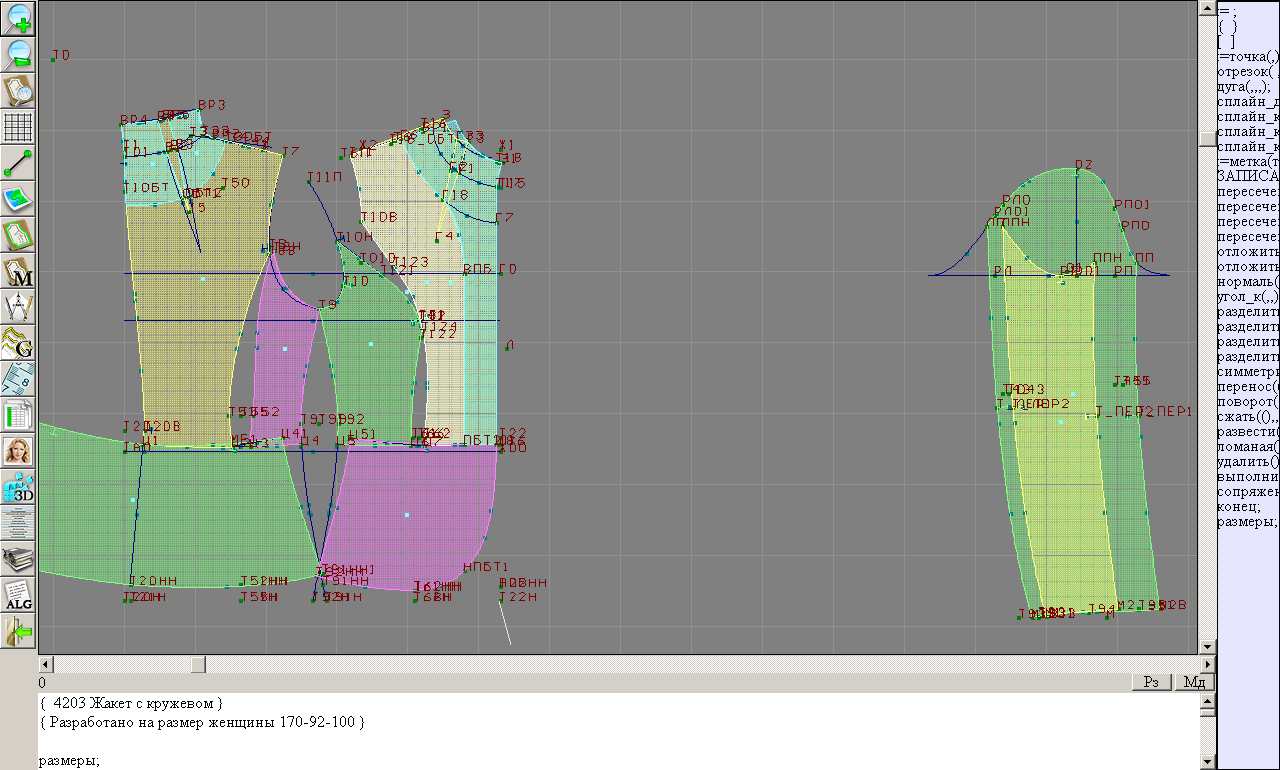Click the exit door arrow icon
Screen dimensions: 1280x770
pos(19,631)
